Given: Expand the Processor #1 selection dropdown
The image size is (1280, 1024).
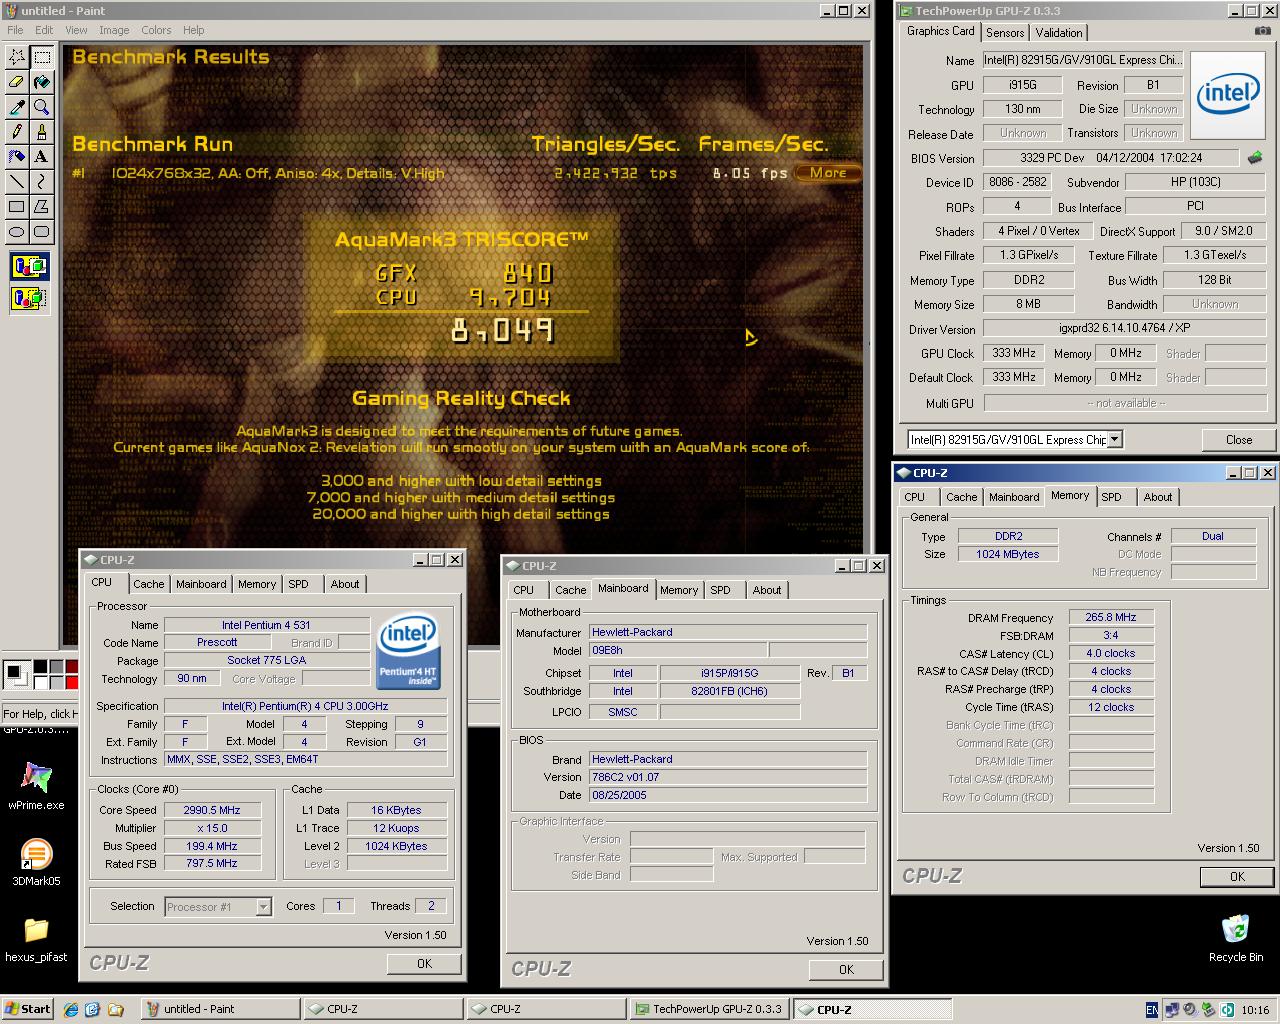Looking at the screenshot, I should pyautogui.click(x=263, y=906).
